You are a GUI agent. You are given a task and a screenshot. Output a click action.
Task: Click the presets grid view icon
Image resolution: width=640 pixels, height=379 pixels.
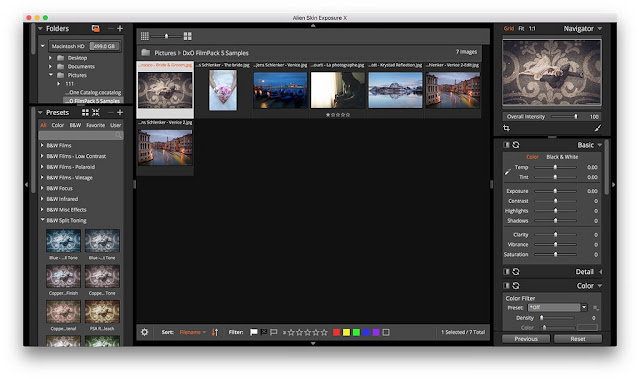tap(85, 112)
